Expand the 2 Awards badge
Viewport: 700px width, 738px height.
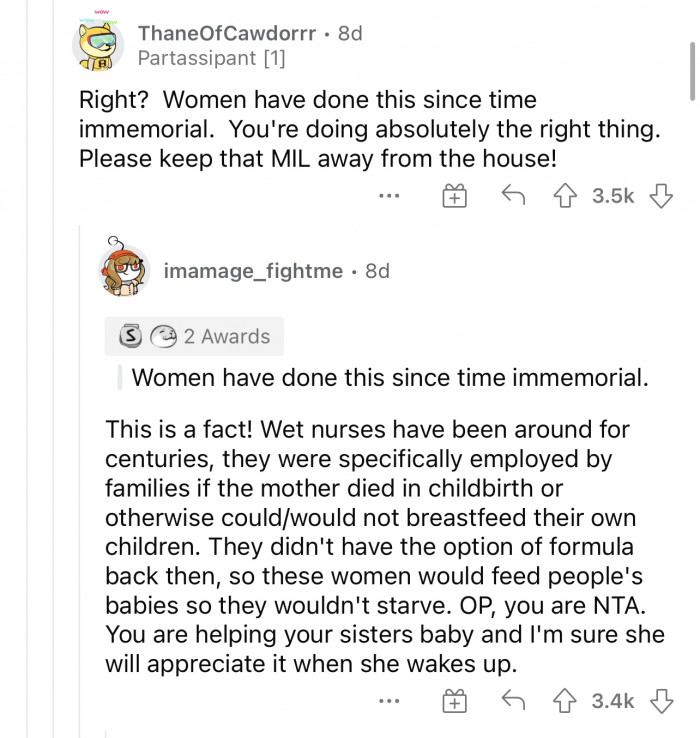click(x=194, y=337)
